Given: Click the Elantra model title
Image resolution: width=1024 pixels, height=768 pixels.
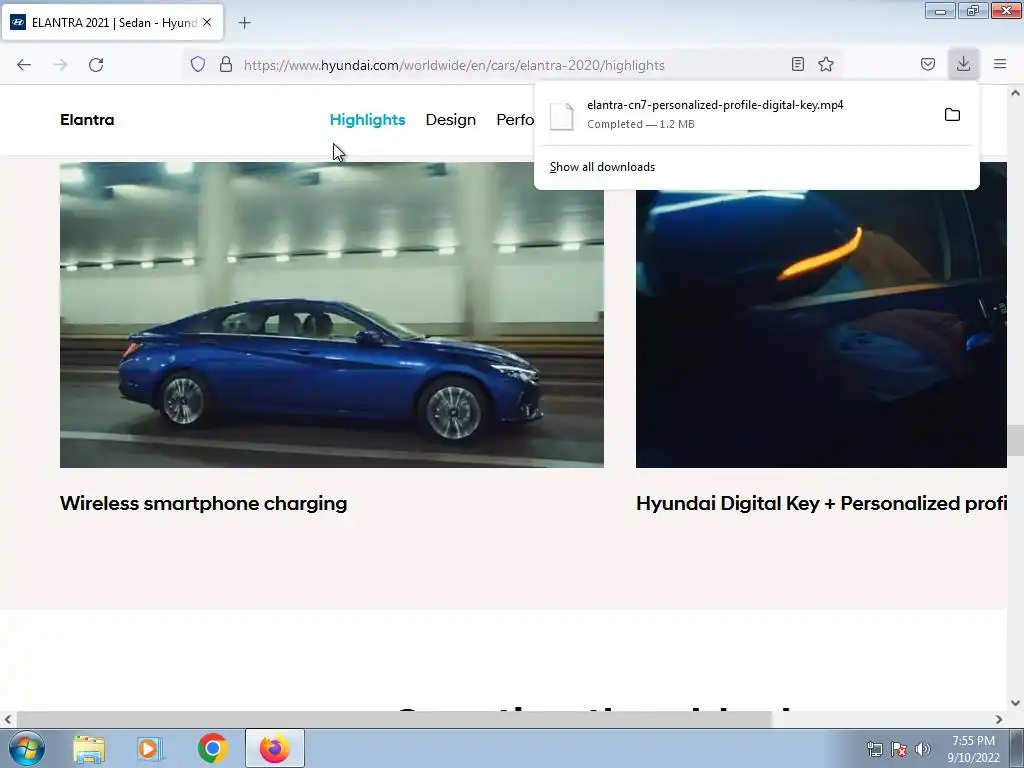Looking at the screenshot, I should point(87,120).
